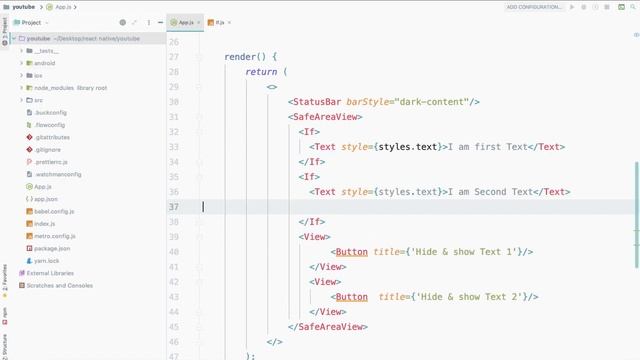Click the first Button tag on line 40
Viewport: 640px width, 360px height.
pos(351,251)
